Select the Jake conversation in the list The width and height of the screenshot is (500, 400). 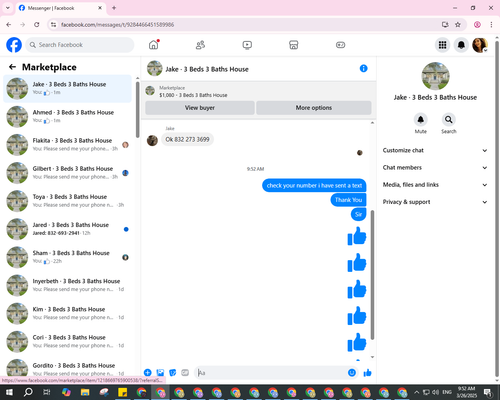[68, 89]
